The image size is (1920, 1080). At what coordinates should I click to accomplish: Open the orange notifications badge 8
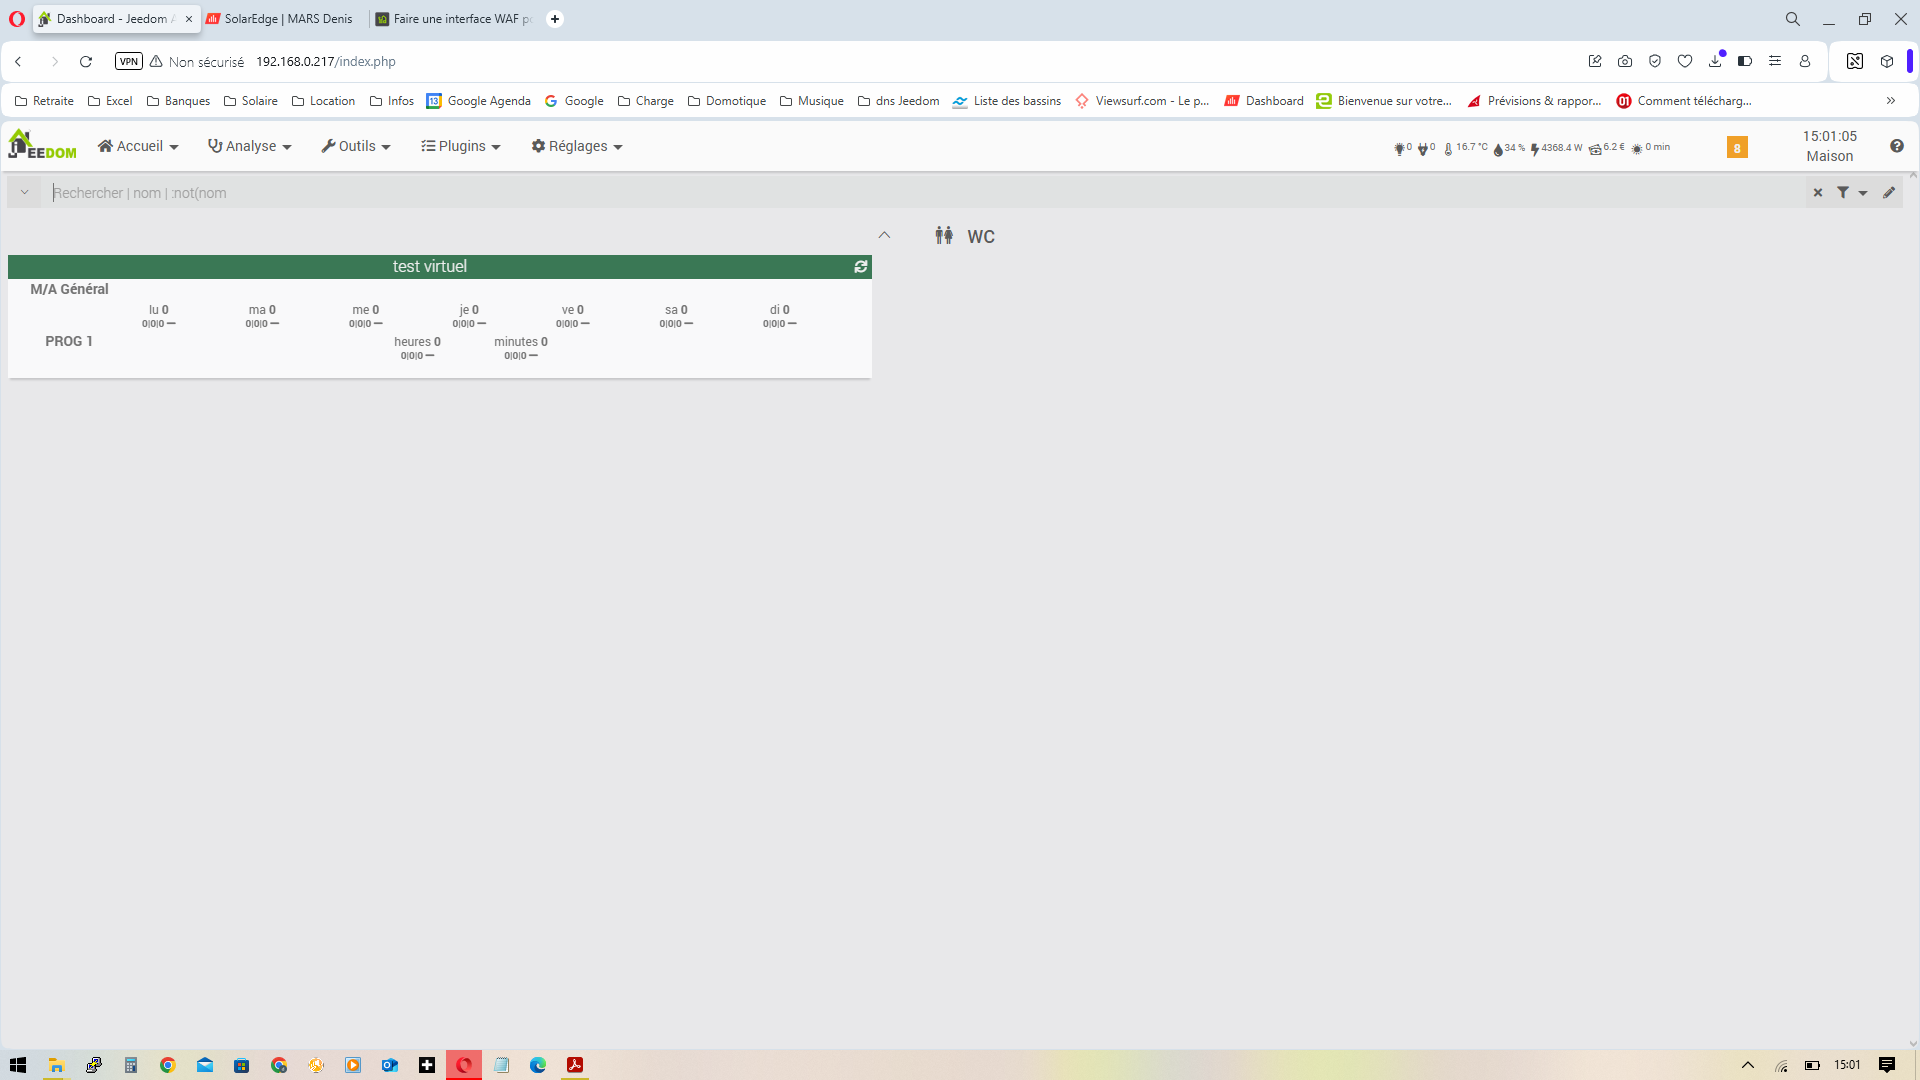1737,148
